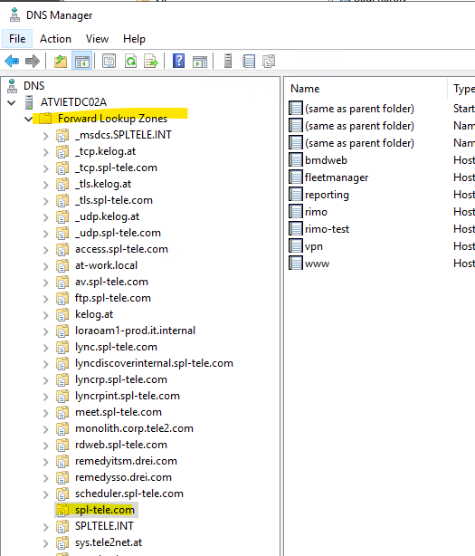Select the lync.spl-tele.com zone
Viewport: 475px width, 556px height.
pyautogui.click(x=116, y=347)
